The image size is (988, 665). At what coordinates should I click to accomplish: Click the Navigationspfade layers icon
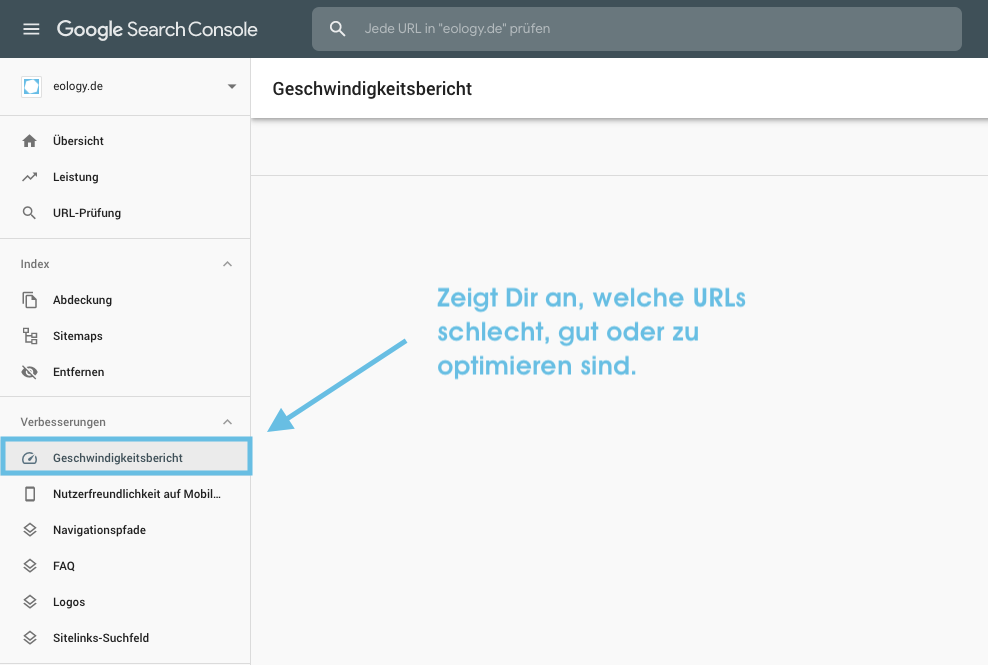tap(30, 530)
